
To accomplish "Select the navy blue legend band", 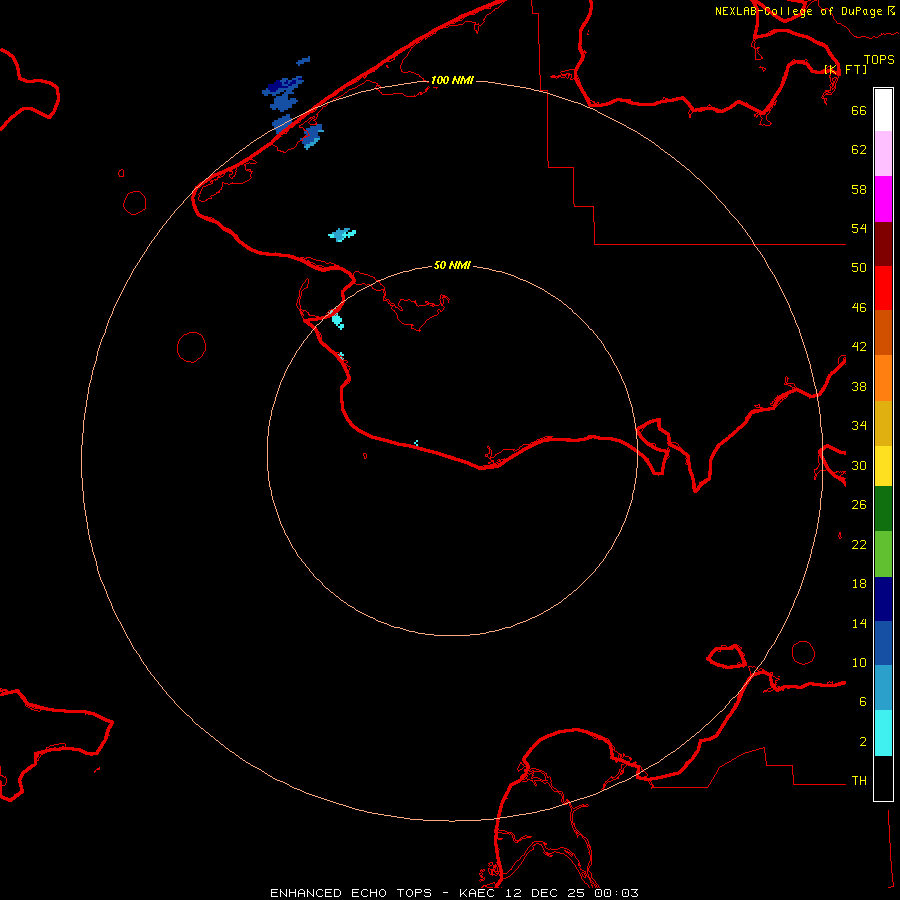I will point(883,599).
